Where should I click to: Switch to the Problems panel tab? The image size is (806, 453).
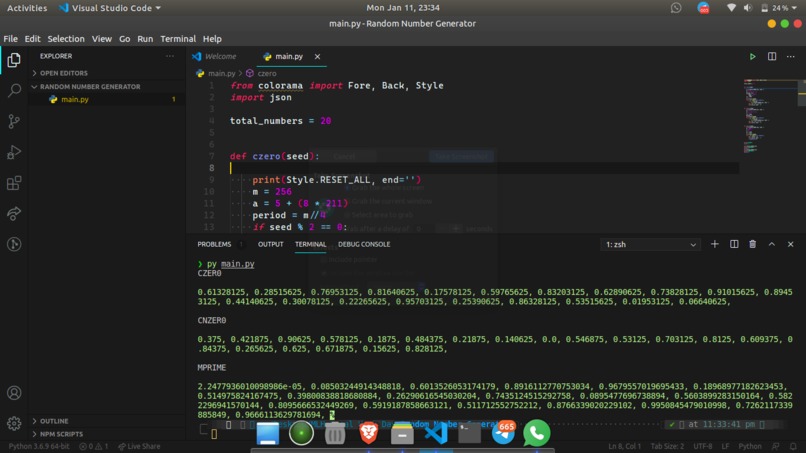tap(214, 244)
